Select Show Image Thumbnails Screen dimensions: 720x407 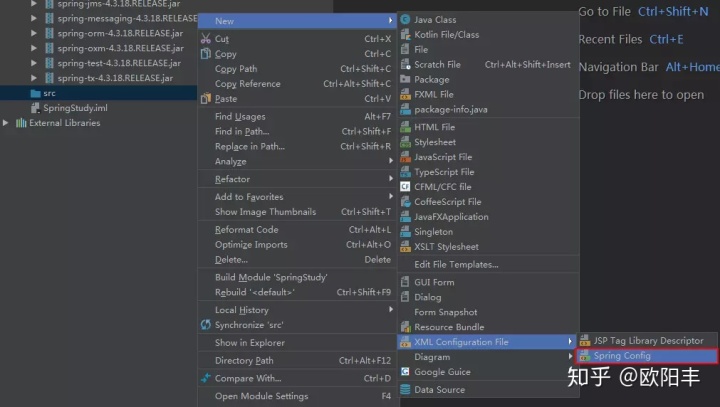(x=297, y=212)
